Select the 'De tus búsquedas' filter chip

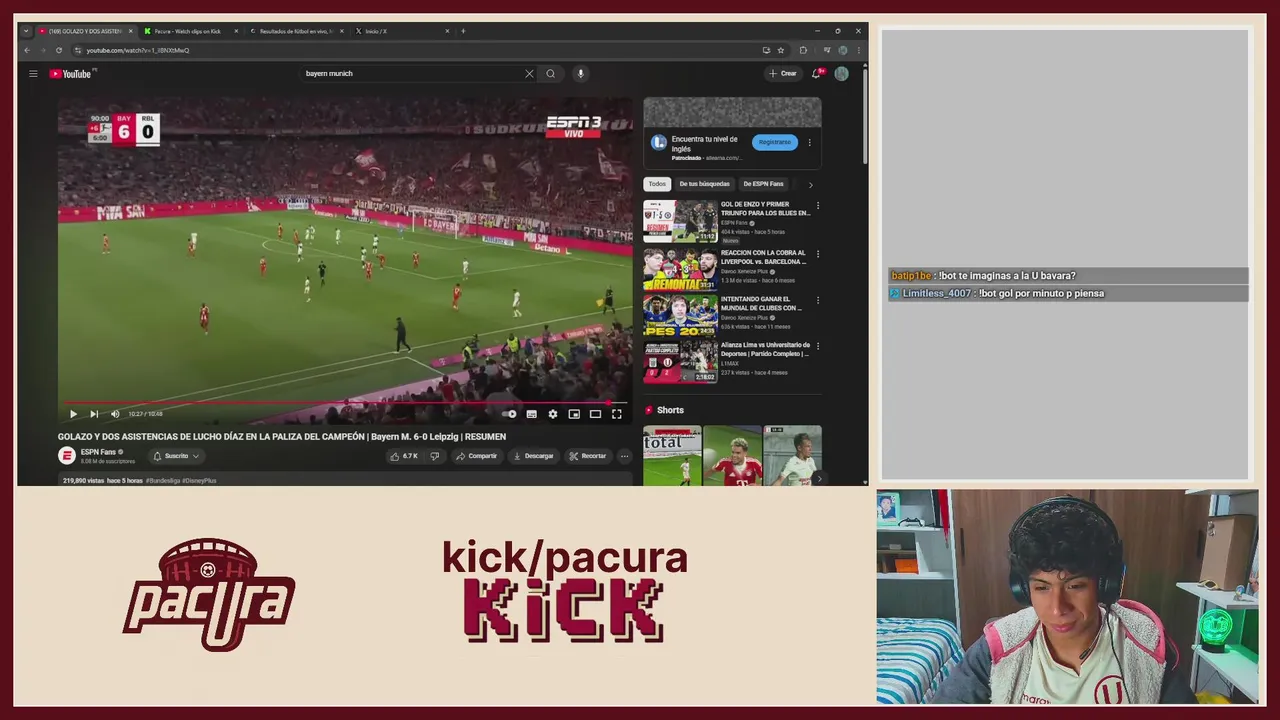pos(705,184)
